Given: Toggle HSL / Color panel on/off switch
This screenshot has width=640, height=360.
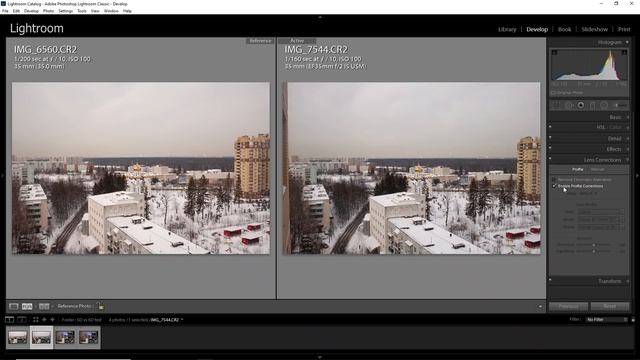Looking at the screenshot, I should pos(550,127).
